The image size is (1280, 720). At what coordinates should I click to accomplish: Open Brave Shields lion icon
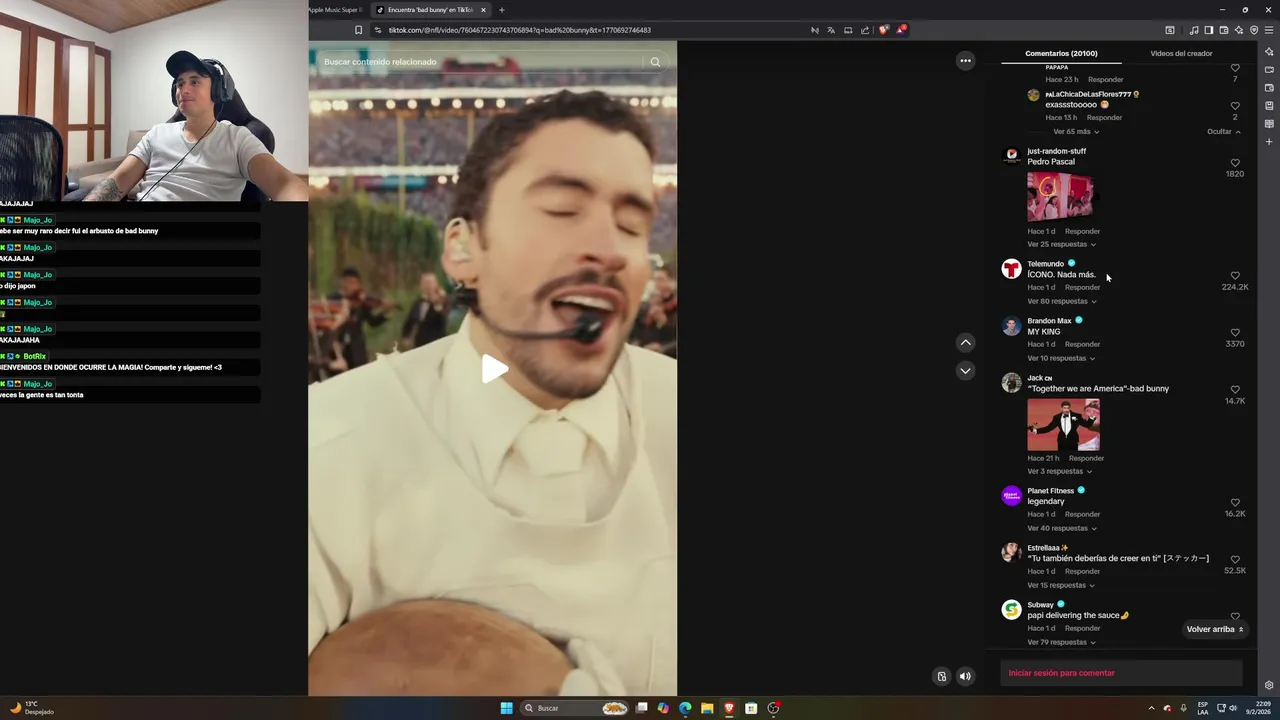[x=883, y=30]
